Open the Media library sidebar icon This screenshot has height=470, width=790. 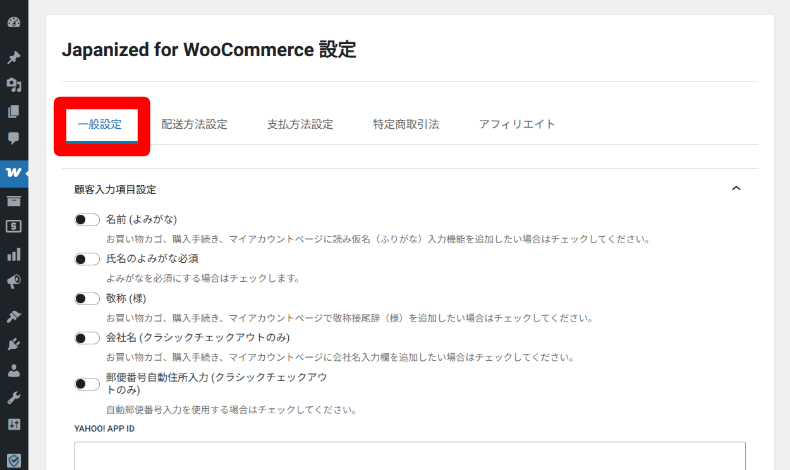14,85
